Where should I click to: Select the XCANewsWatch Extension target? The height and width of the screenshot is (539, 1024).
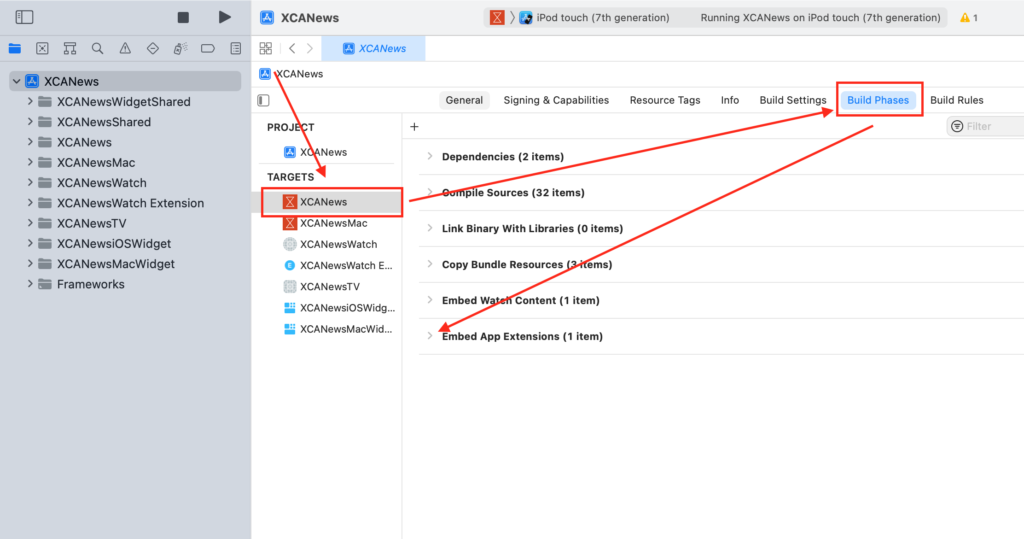[x=338, y=265]
